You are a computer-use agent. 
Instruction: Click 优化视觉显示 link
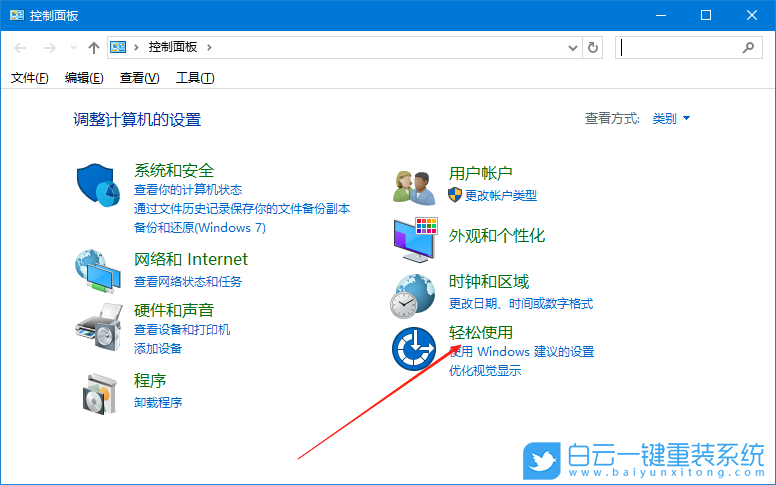(485, 371)
